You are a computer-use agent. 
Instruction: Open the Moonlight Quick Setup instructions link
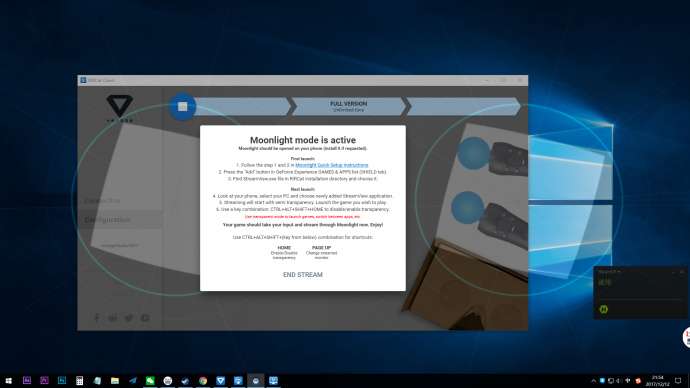[x=331, y=165]
